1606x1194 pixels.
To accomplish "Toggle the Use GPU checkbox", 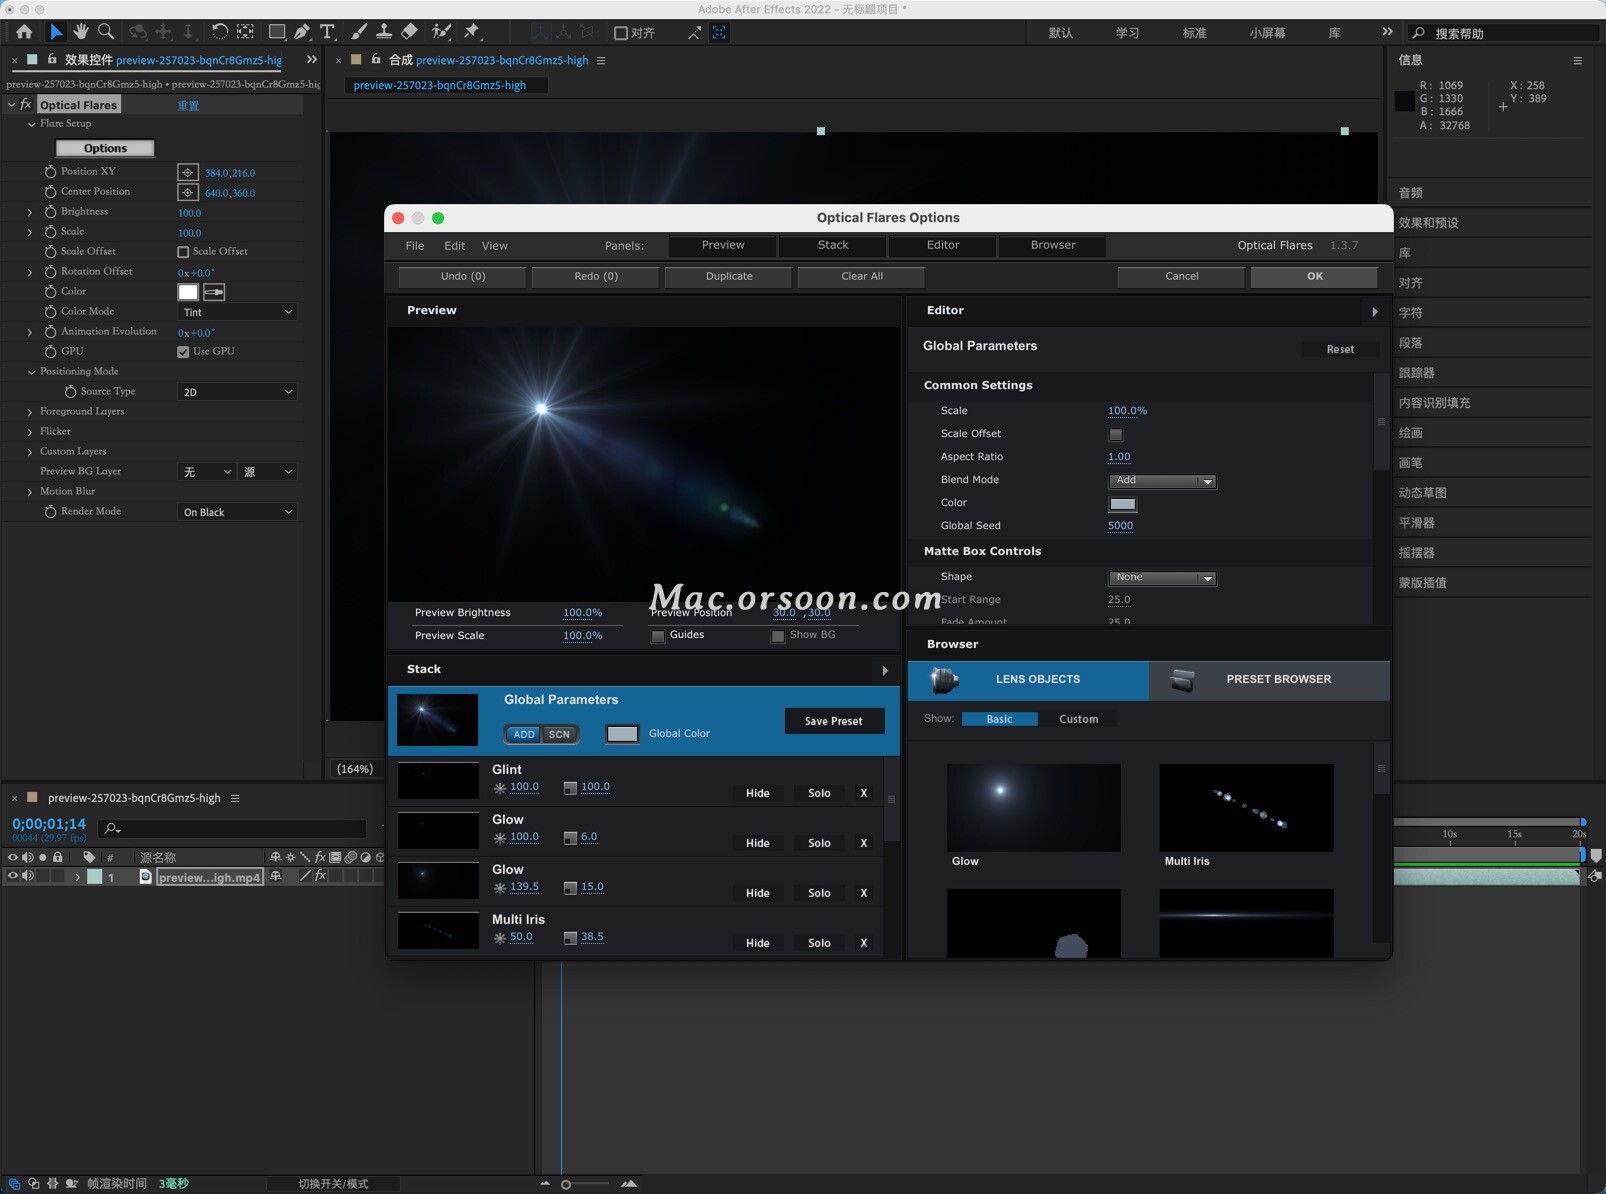I will tap(183, 351).
